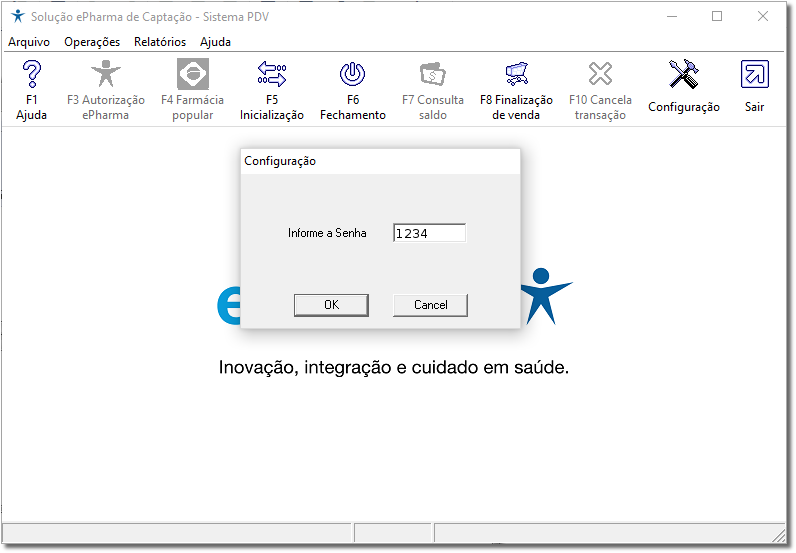The width and height of the screenshot is (796, 553).
Task: Start F5 Inicialização from the toolbar
Action: [272, 74]
